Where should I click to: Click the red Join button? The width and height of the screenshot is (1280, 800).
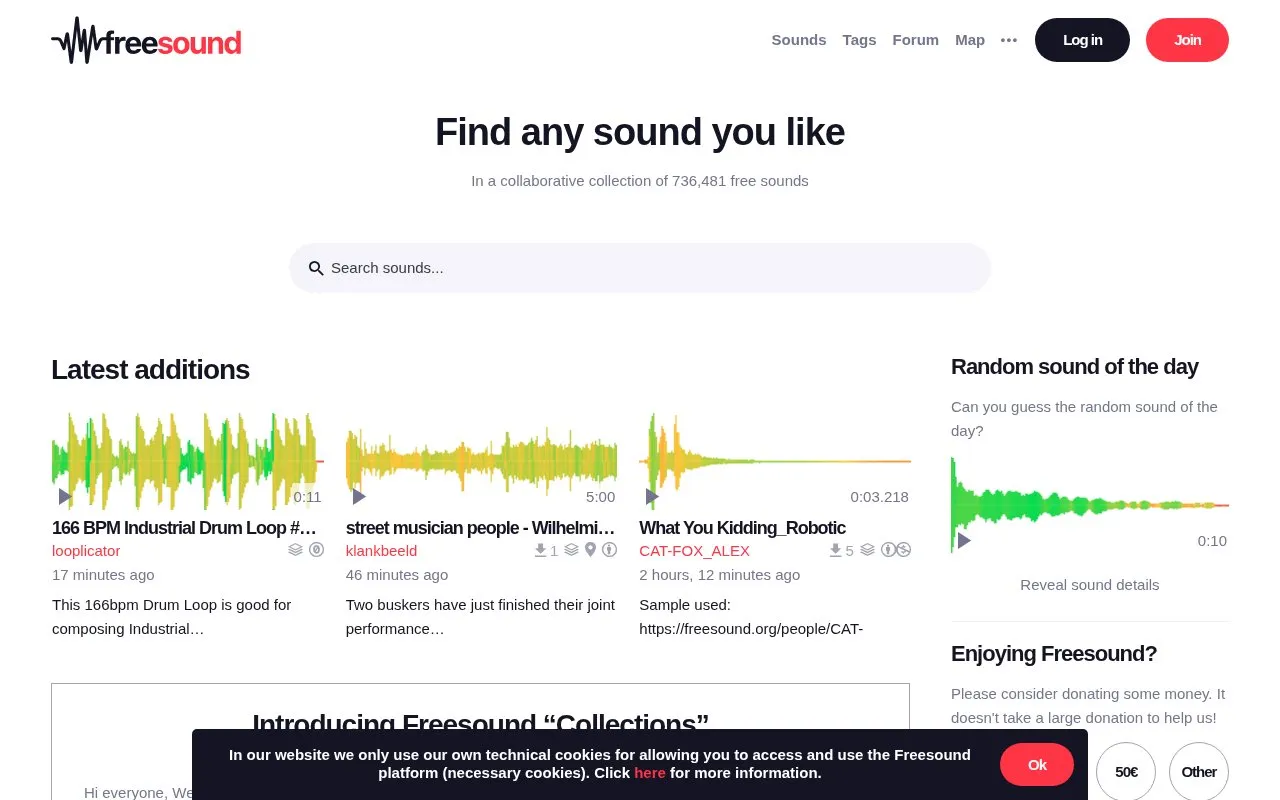1187,40
